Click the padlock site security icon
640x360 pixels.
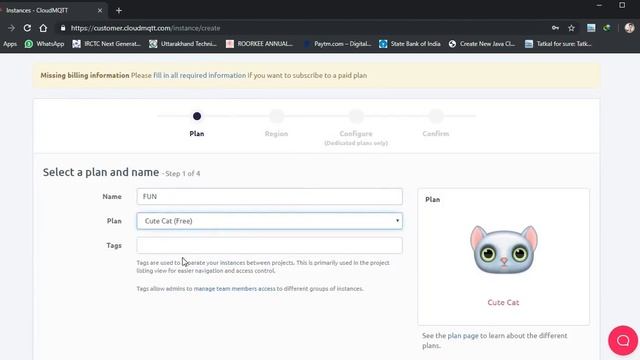click(x=62, y=28)
